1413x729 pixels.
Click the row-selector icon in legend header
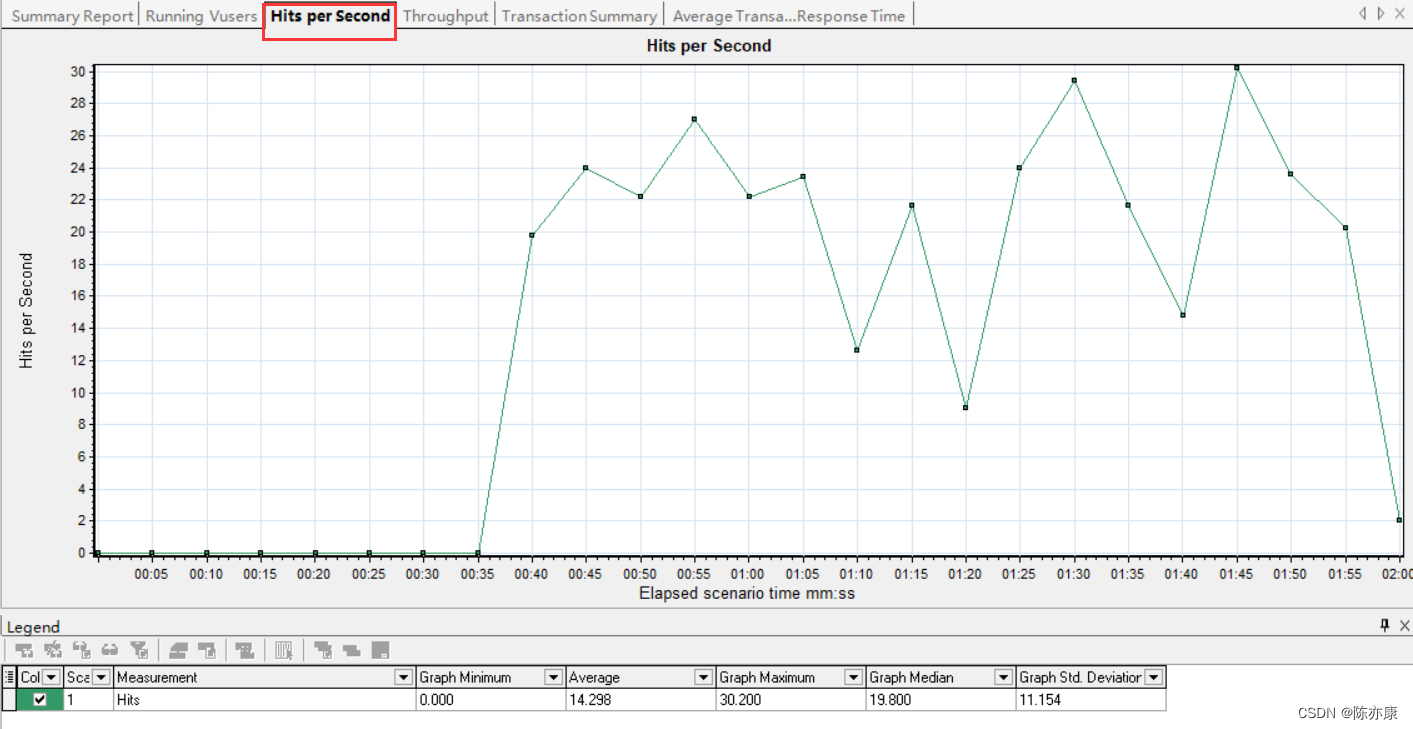coord(9,677)
